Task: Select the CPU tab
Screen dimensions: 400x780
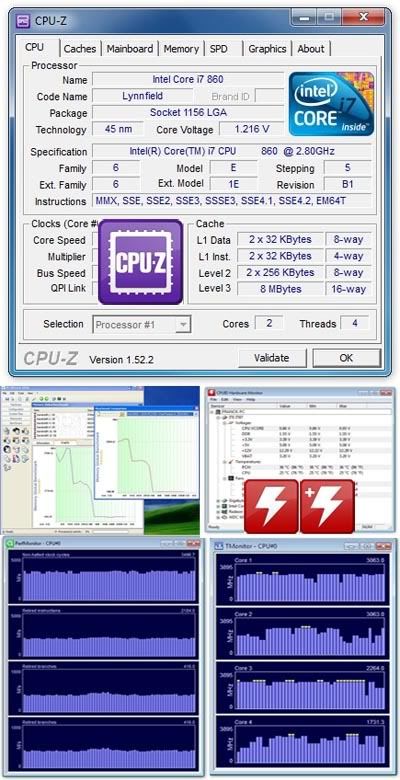Action: pyautogui.click(x=34, y=47)
